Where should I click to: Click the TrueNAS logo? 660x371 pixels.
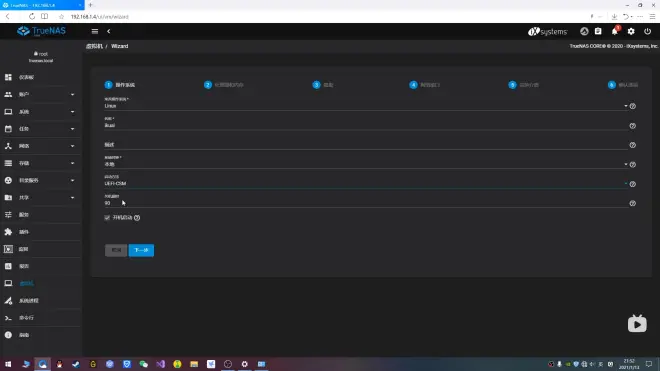click(41, 31)
